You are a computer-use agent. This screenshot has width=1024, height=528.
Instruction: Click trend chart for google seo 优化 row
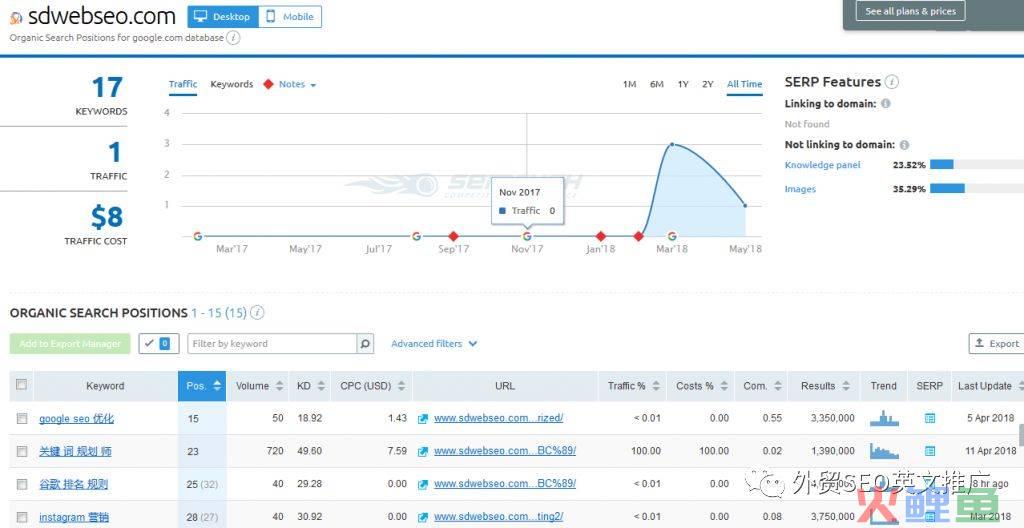[884, 418]
